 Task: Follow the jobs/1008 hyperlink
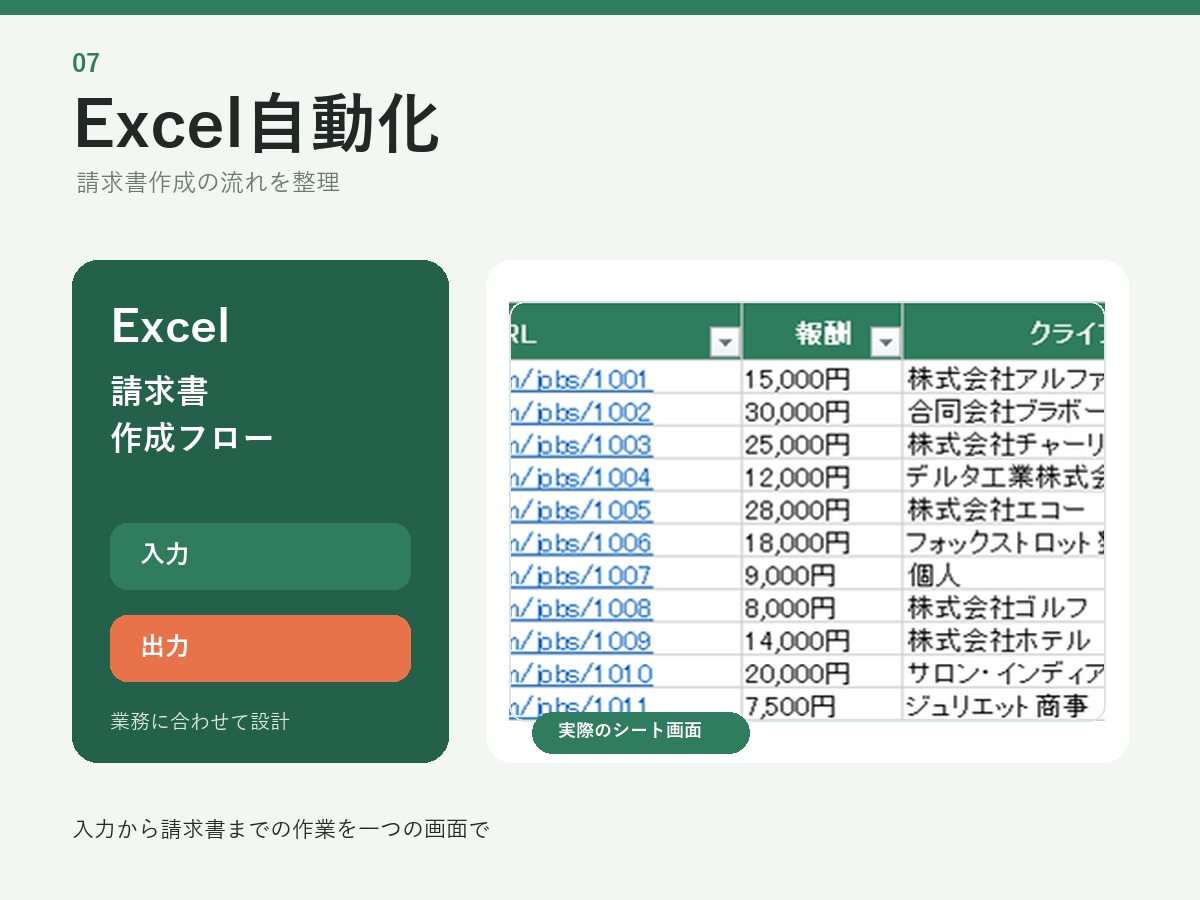tap(581, 609)
